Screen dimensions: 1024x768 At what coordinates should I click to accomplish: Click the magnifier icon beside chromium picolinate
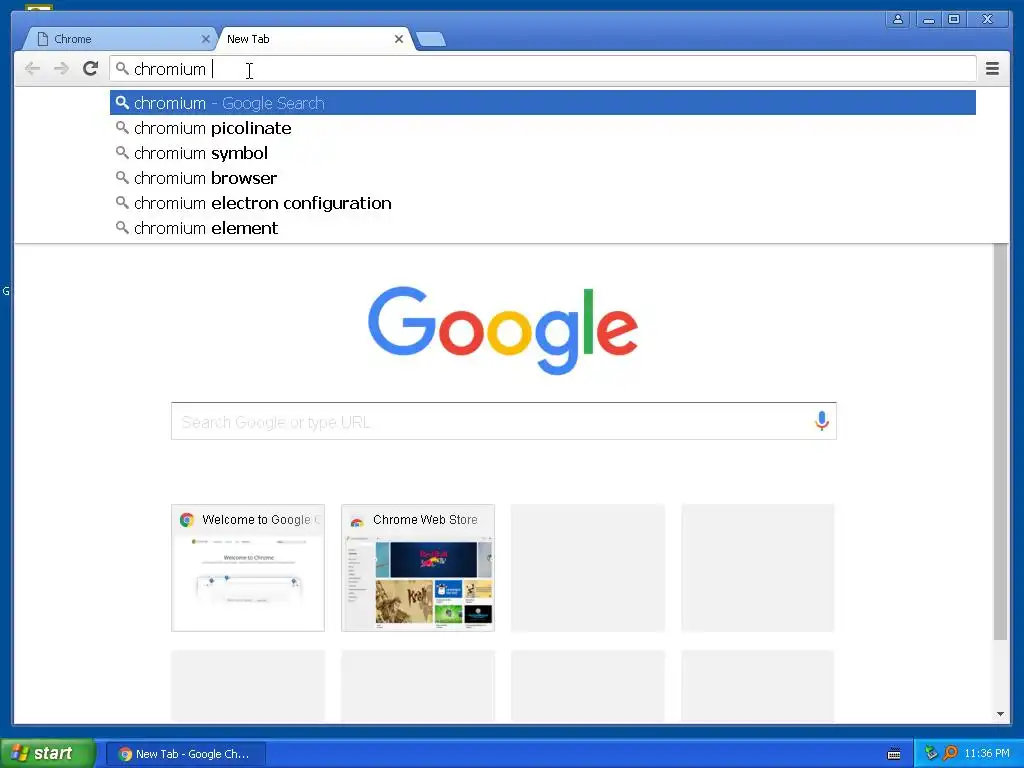[x=122, y=127]
